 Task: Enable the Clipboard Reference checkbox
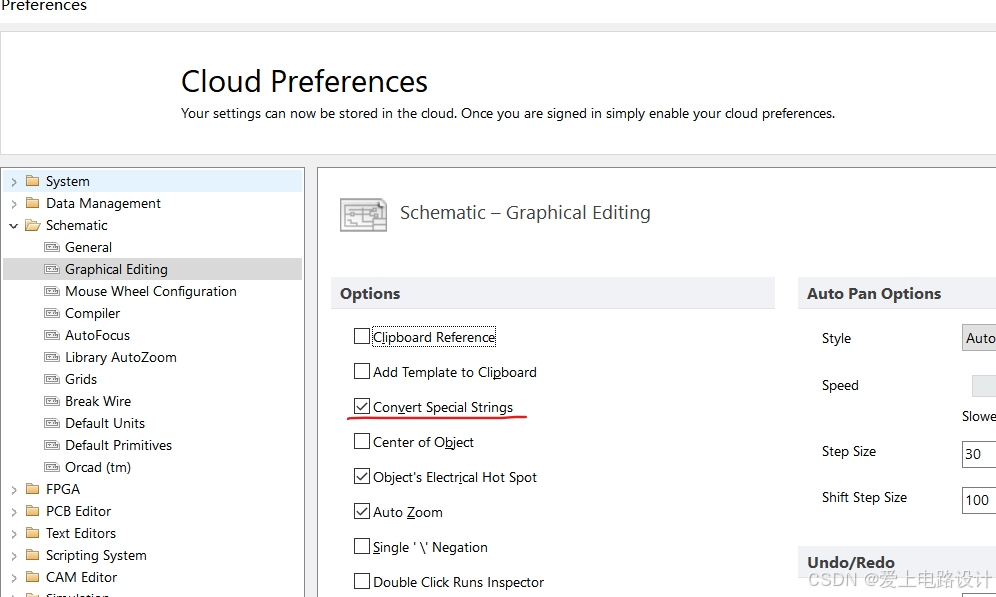tap(362, 337)
